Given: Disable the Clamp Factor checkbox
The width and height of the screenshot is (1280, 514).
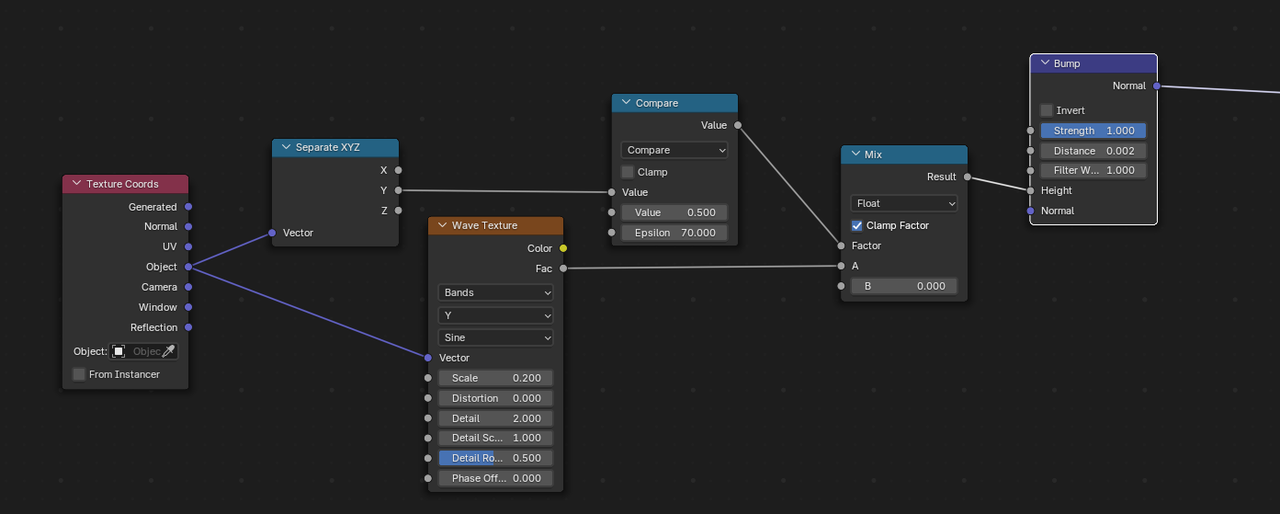Looking at the screenshot, I should pyautogui.click(x=857, y=226).
